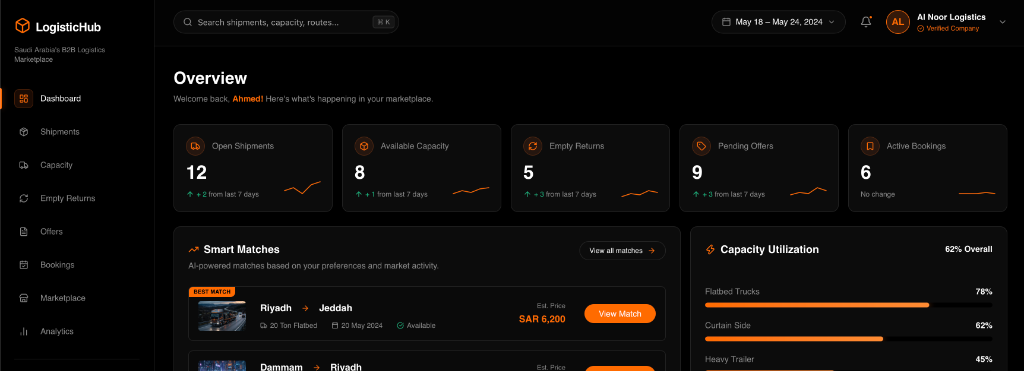The width and height of the screenshot is (1024, 371).
Task: Click the Capacity truck icon in sidebar
Action: (x=24, y=165)
